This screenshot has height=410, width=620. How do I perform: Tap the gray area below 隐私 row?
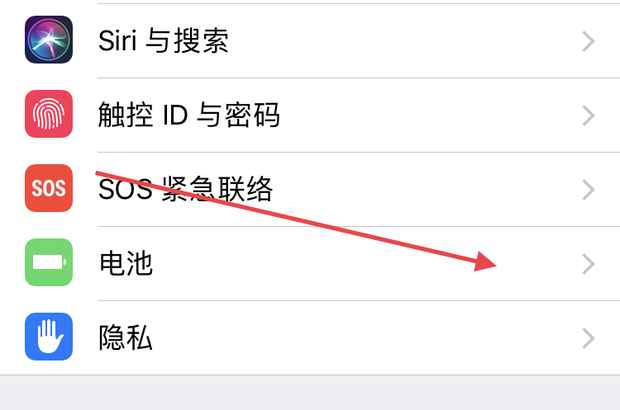pyautogui.click(x=310, y=393)
